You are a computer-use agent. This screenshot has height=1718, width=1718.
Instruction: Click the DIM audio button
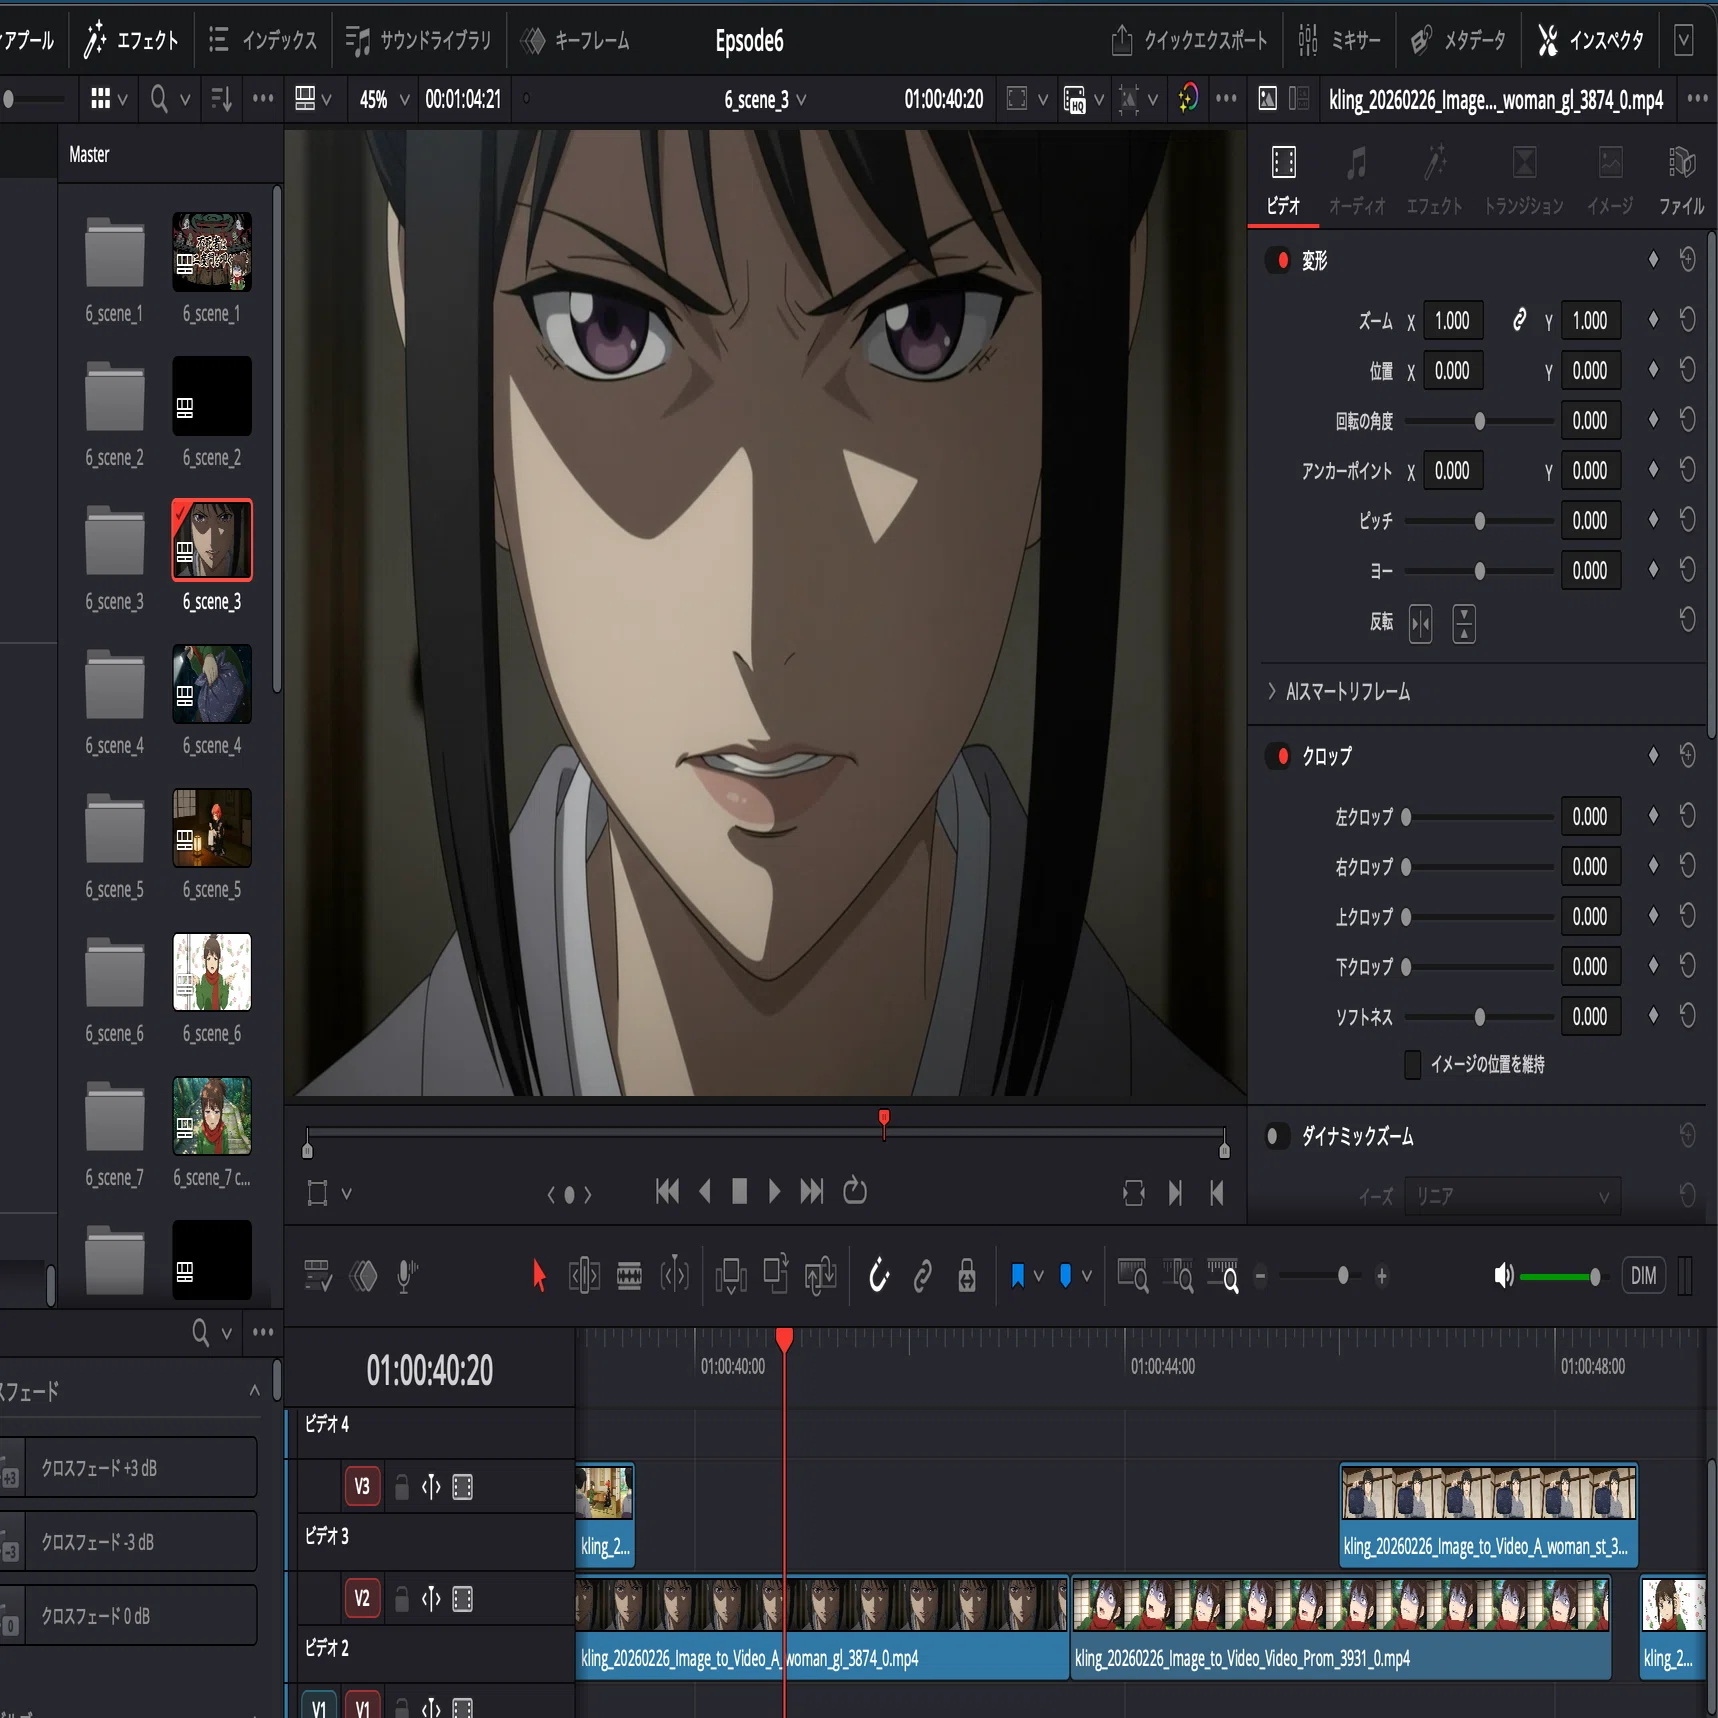pos(1644,1276)
